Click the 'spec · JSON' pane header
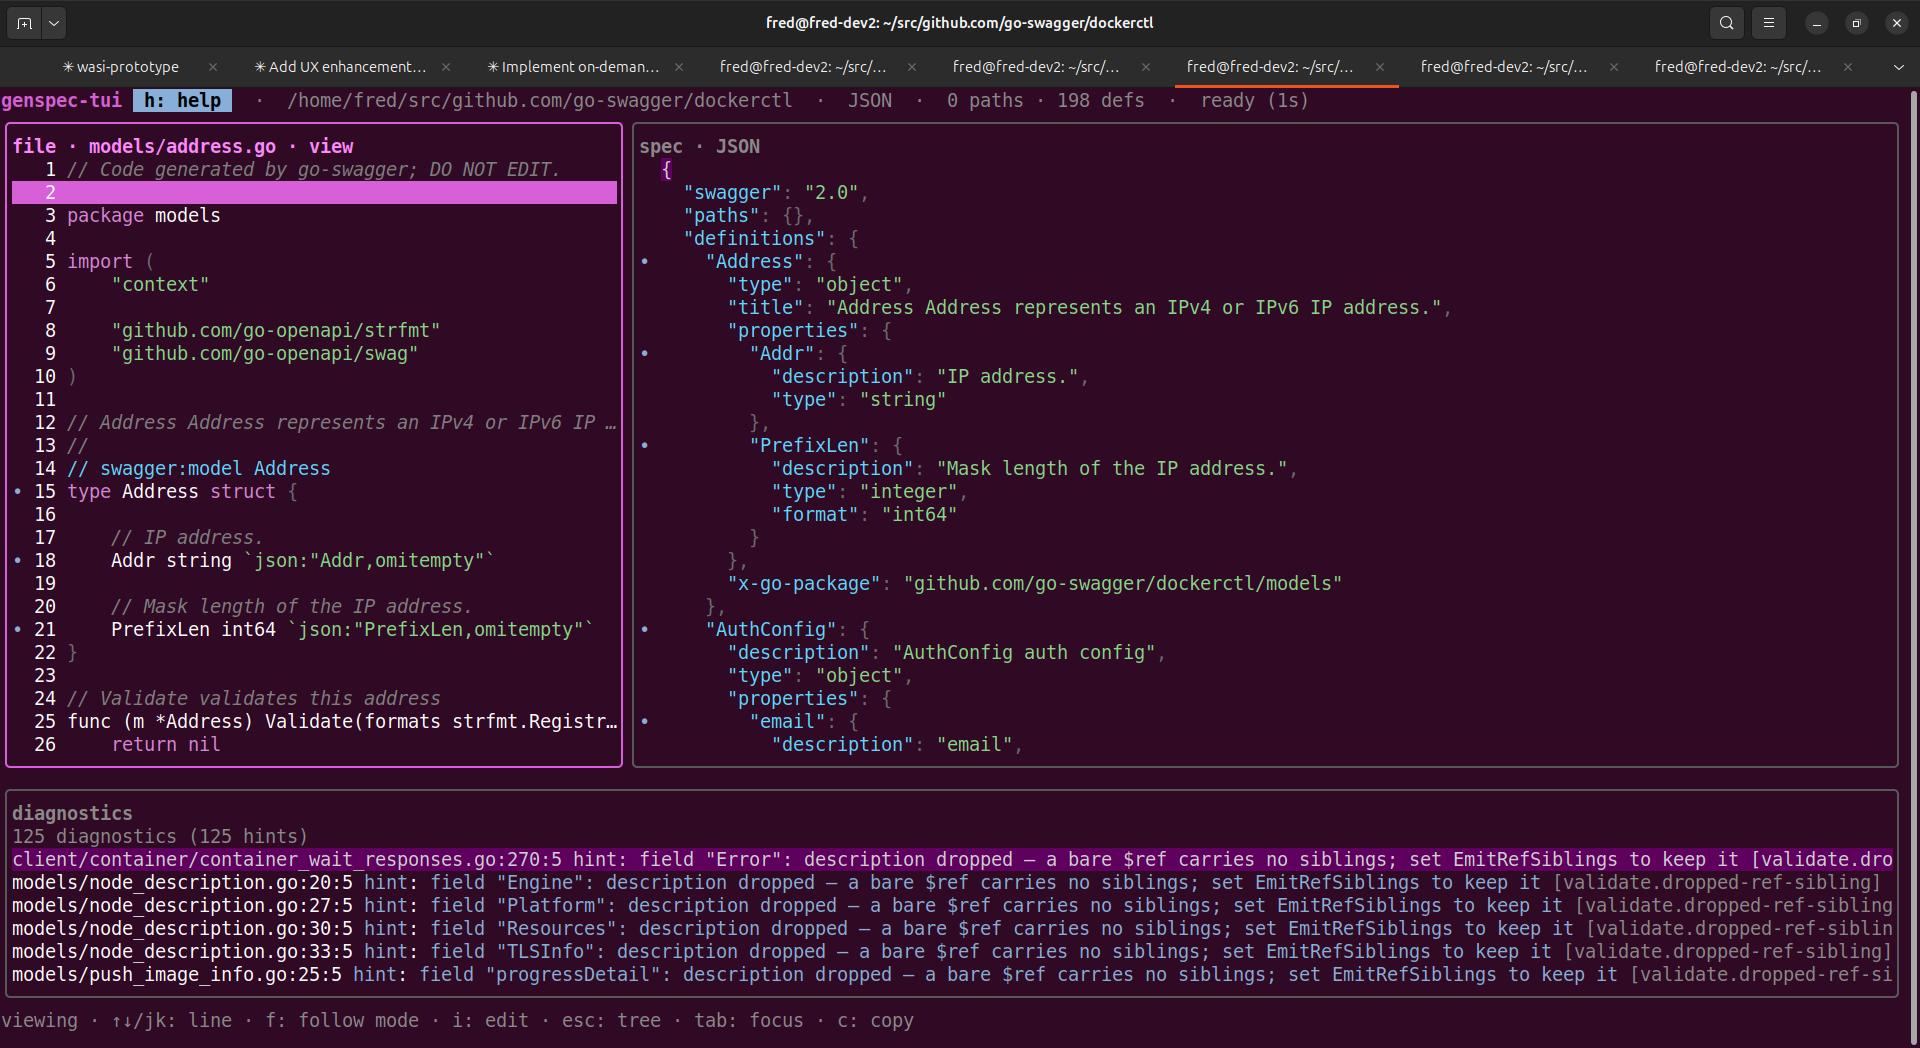Screen dimensions: 1920x1048 (699, 146)
